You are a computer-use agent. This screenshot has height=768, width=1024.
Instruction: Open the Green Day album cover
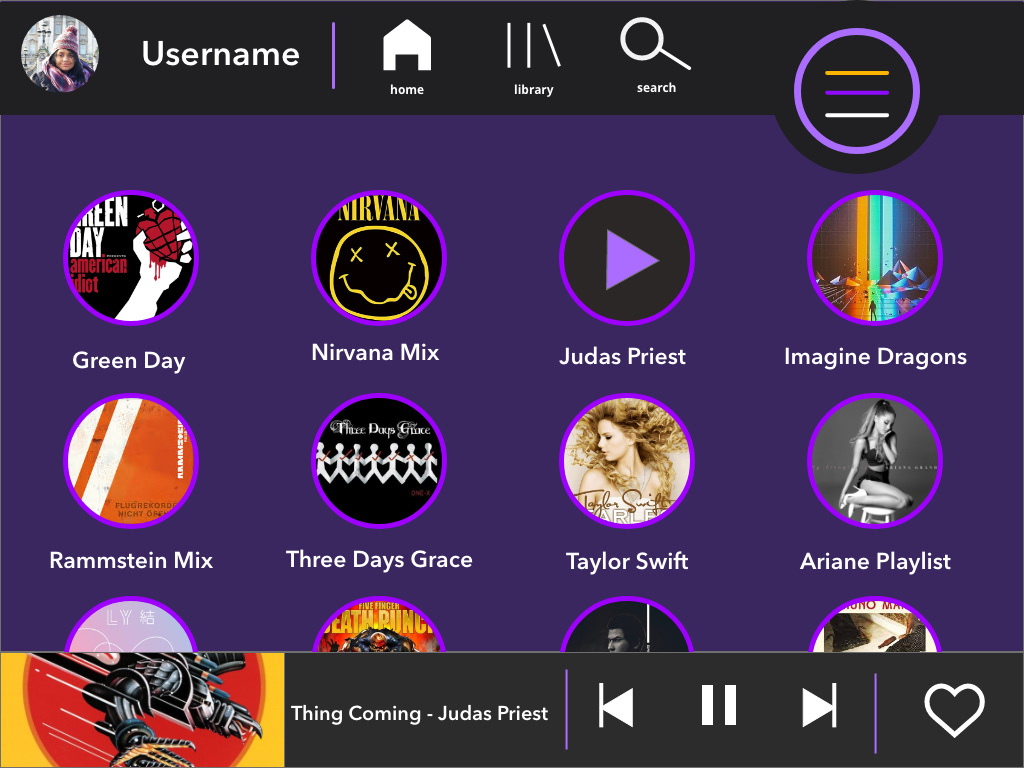pos(131,258)
